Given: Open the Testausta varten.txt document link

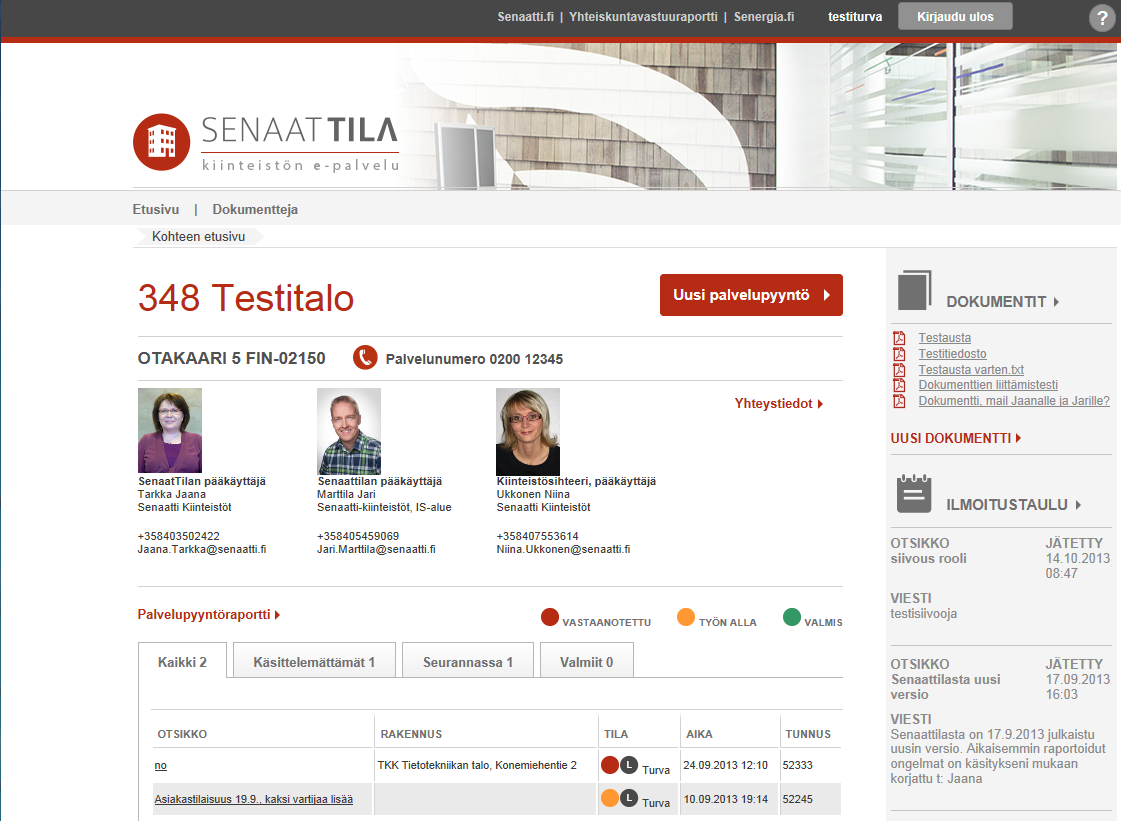Looking at the screenshot, I should [x=971, y=369].
